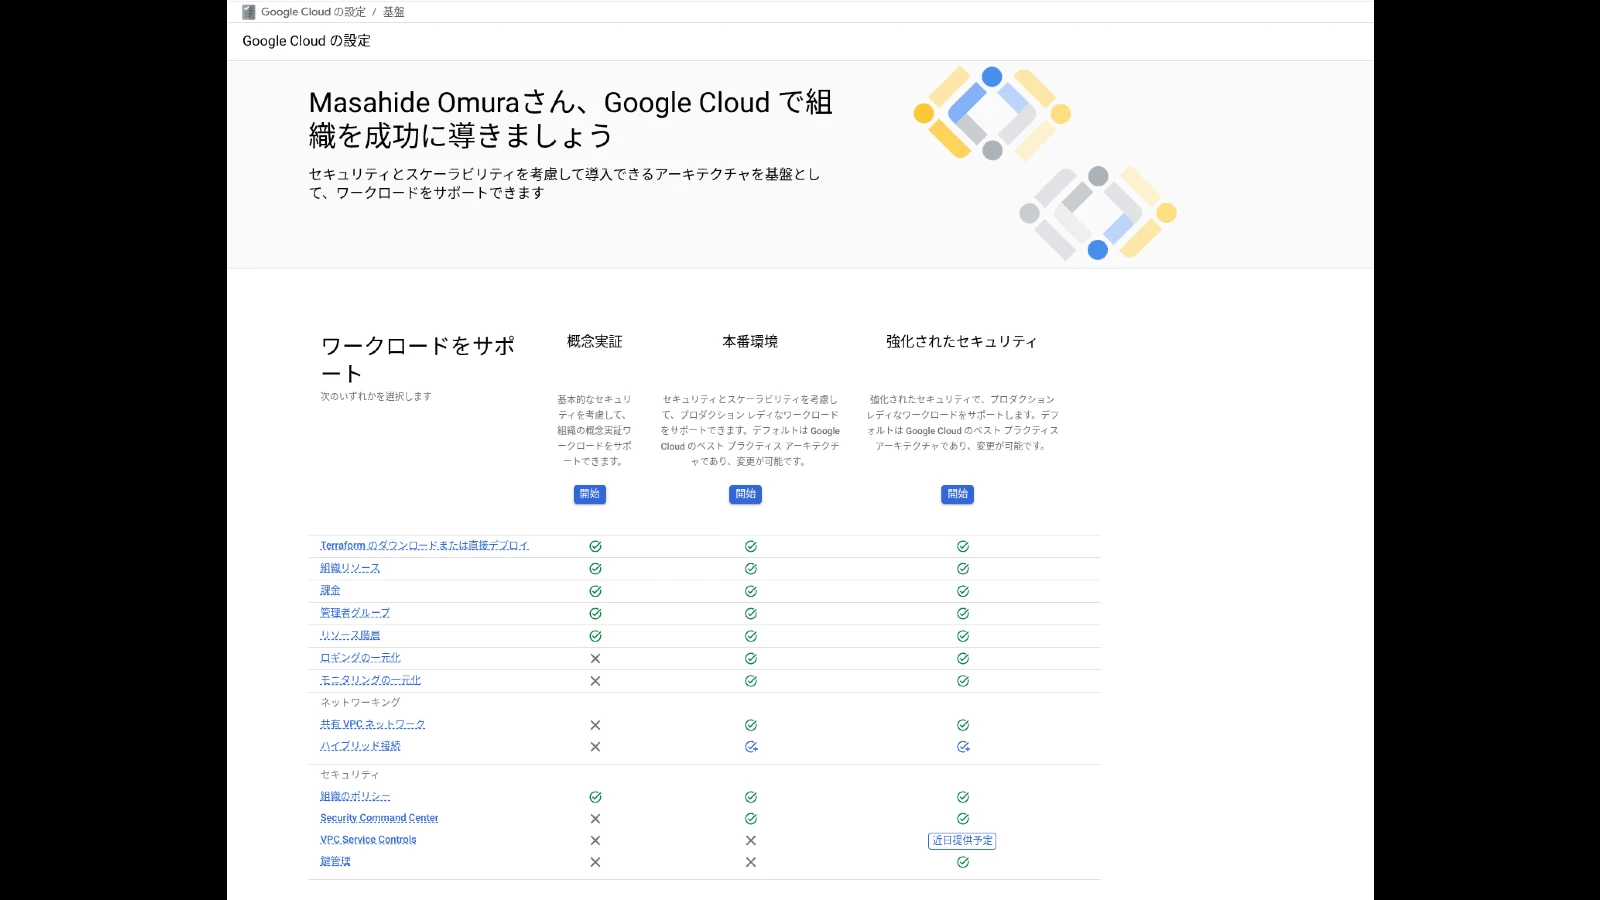
Task: Click the モニタリングの一元化 check under 強化されたセキュリティ
Action: (x=963, y=681)
